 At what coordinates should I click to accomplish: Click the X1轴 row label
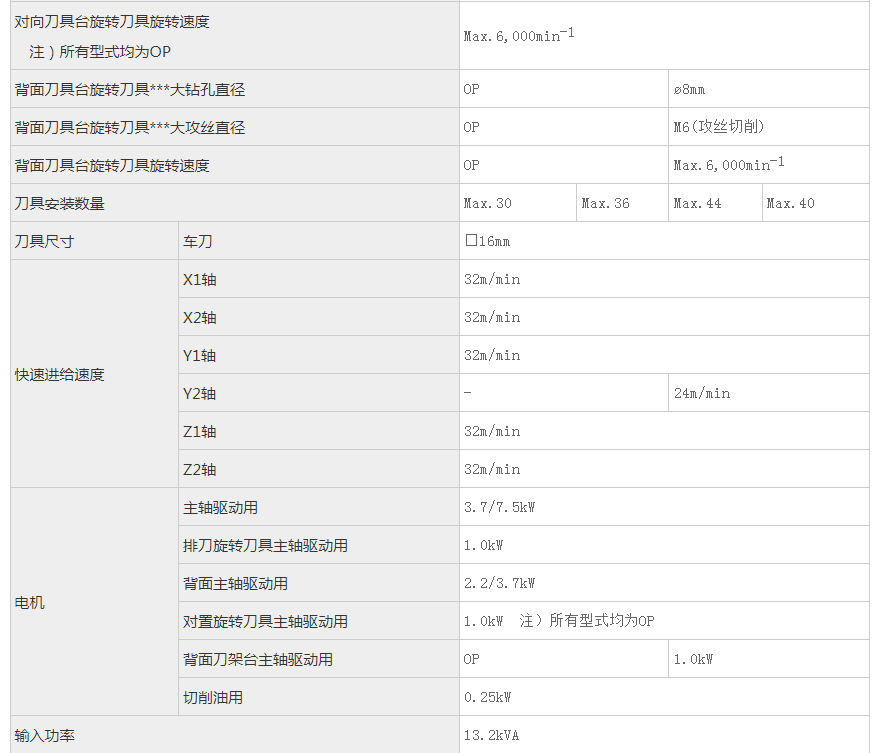coord(200,279)
